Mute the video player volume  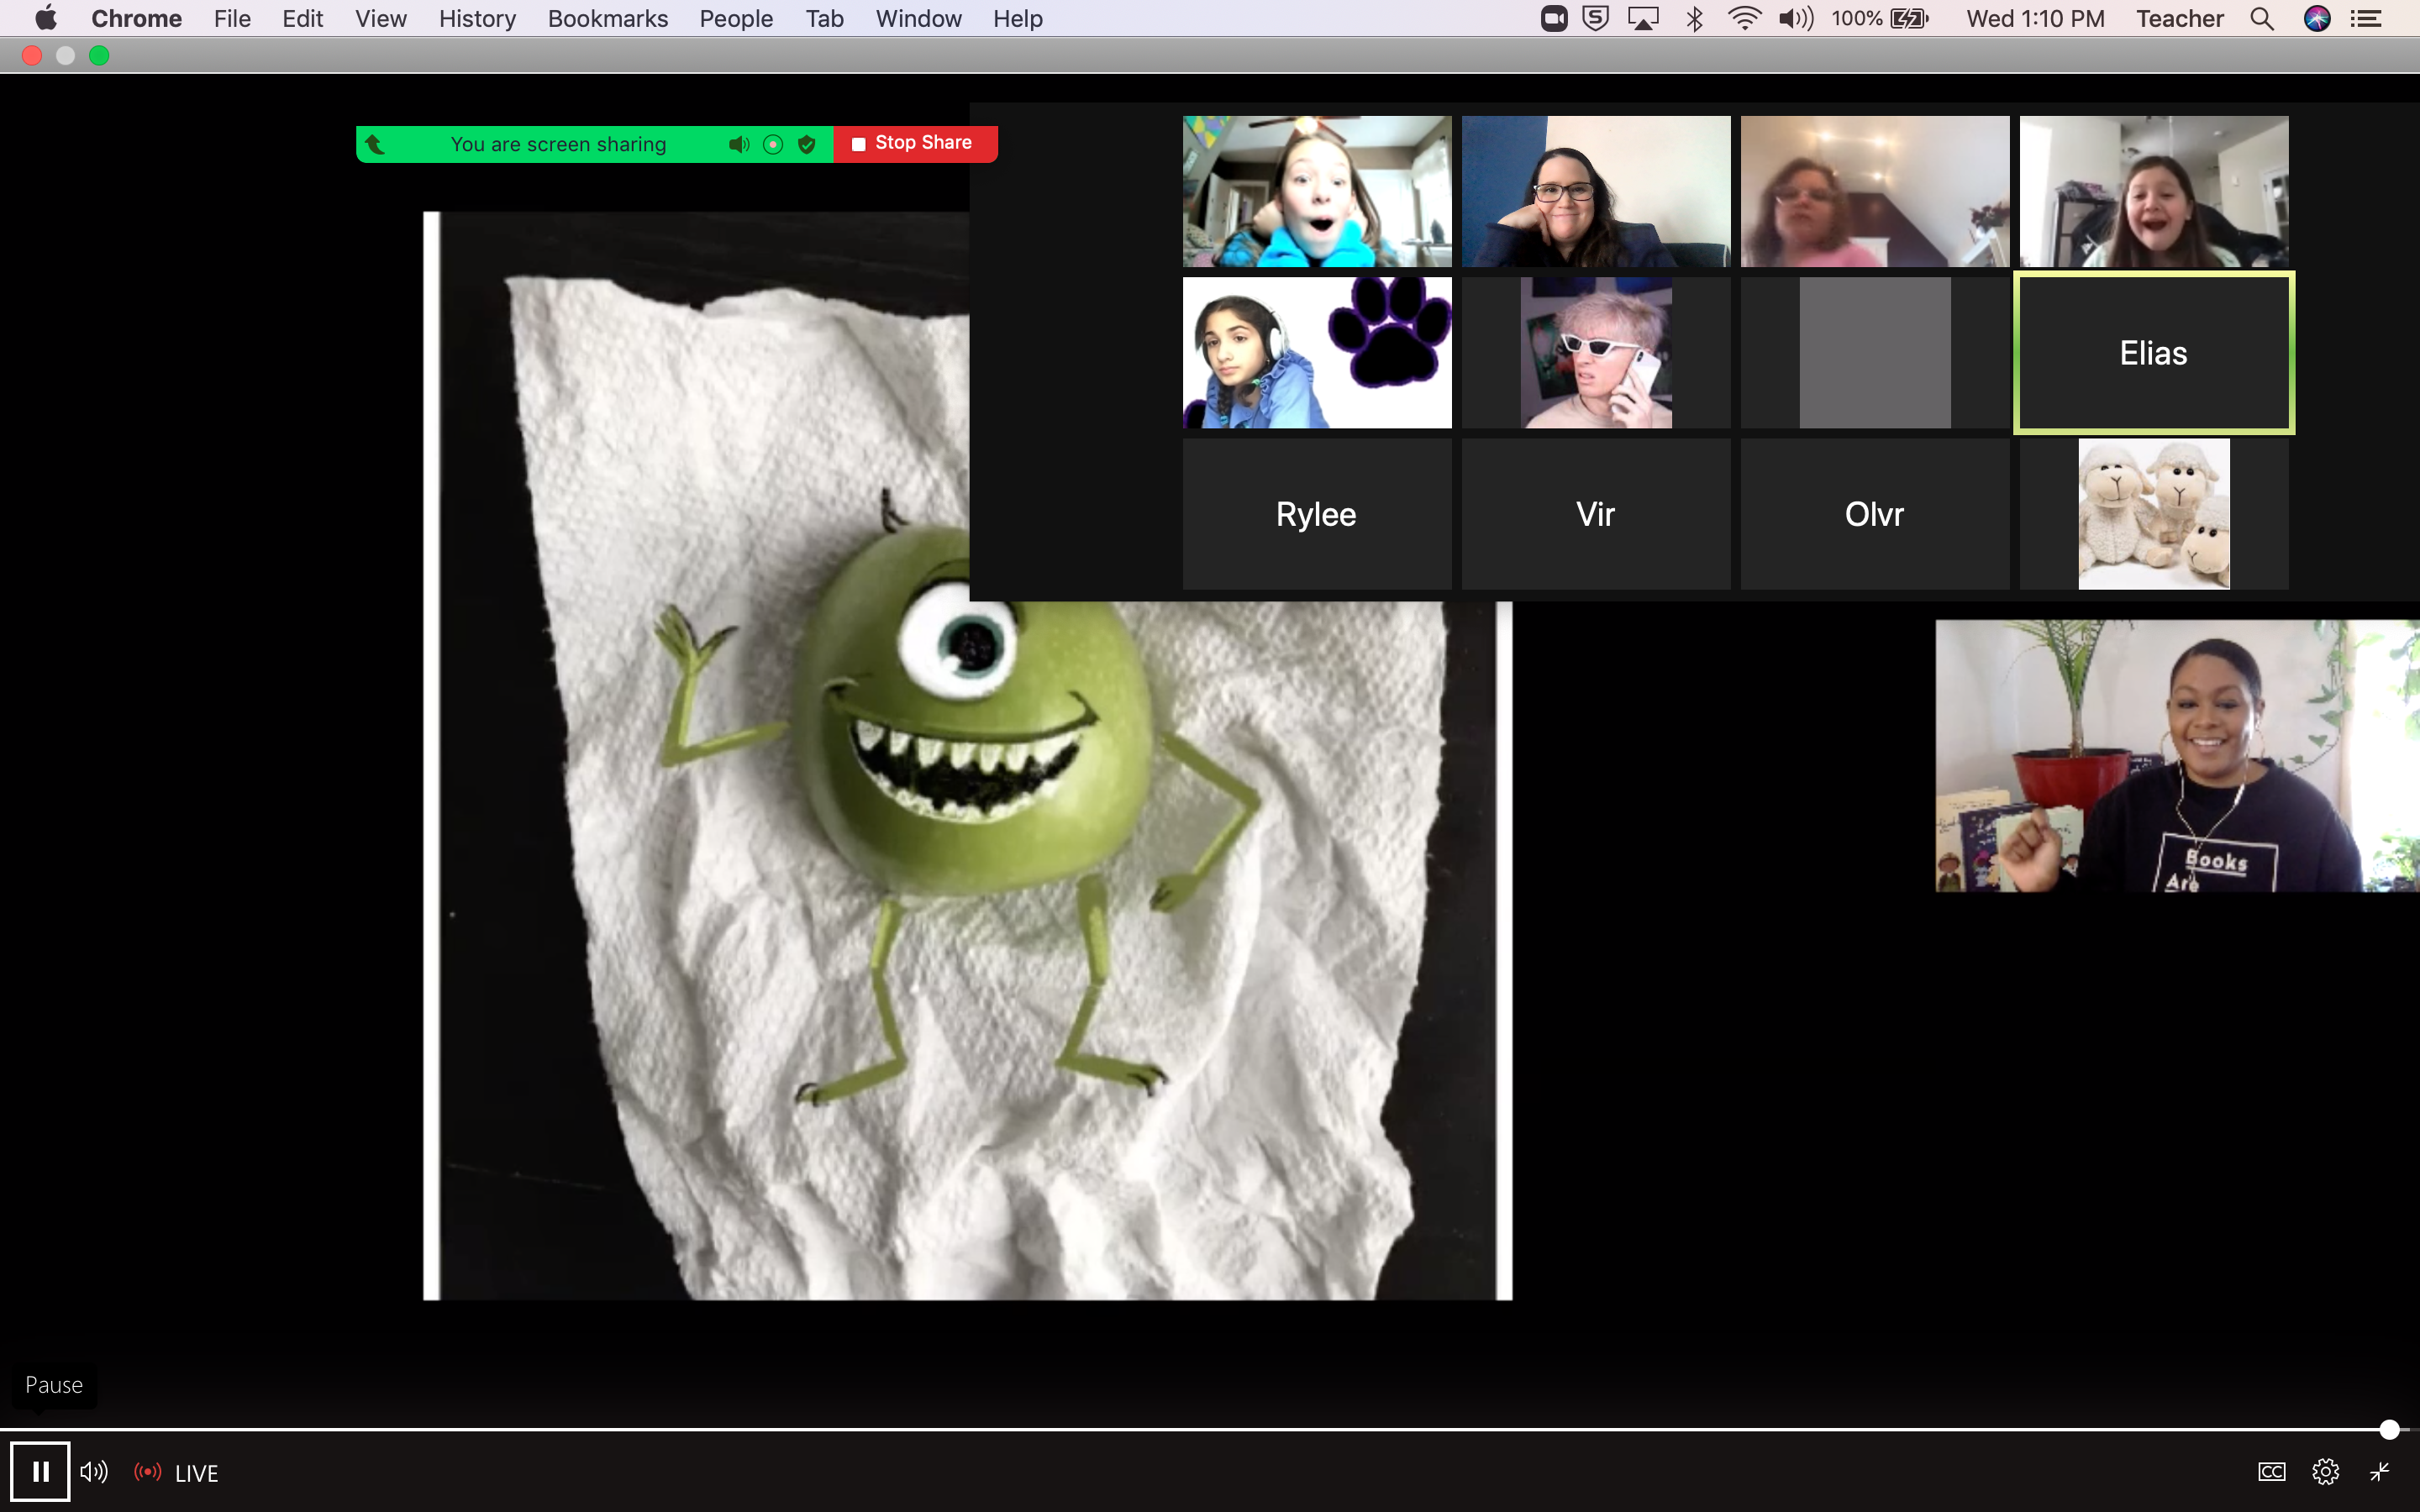coord(94,1472)
